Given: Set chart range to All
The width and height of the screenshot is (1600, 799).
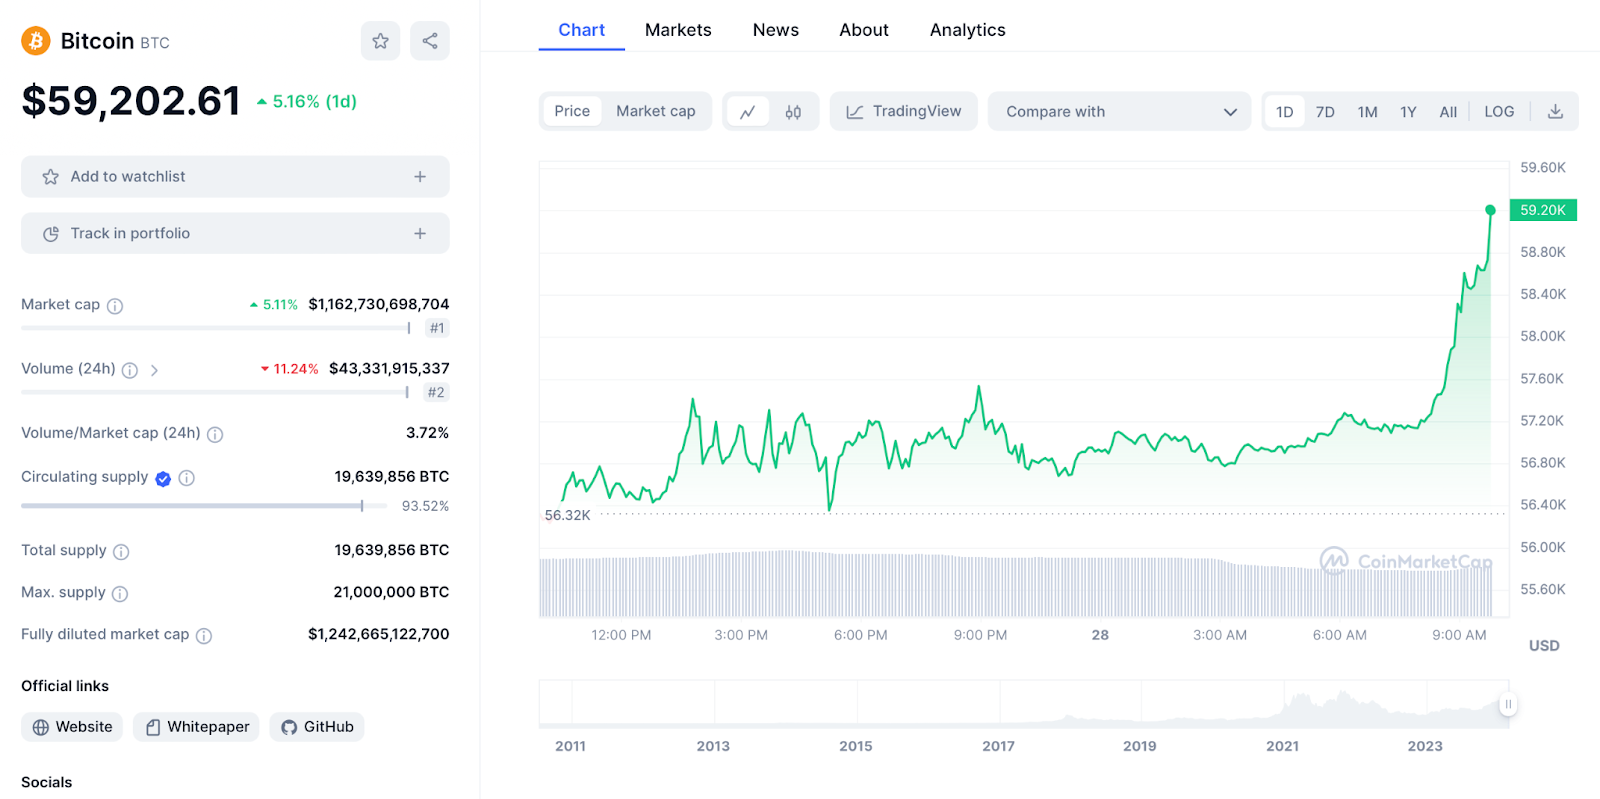Looking at the screenshot, I should tap(1448, 112).
